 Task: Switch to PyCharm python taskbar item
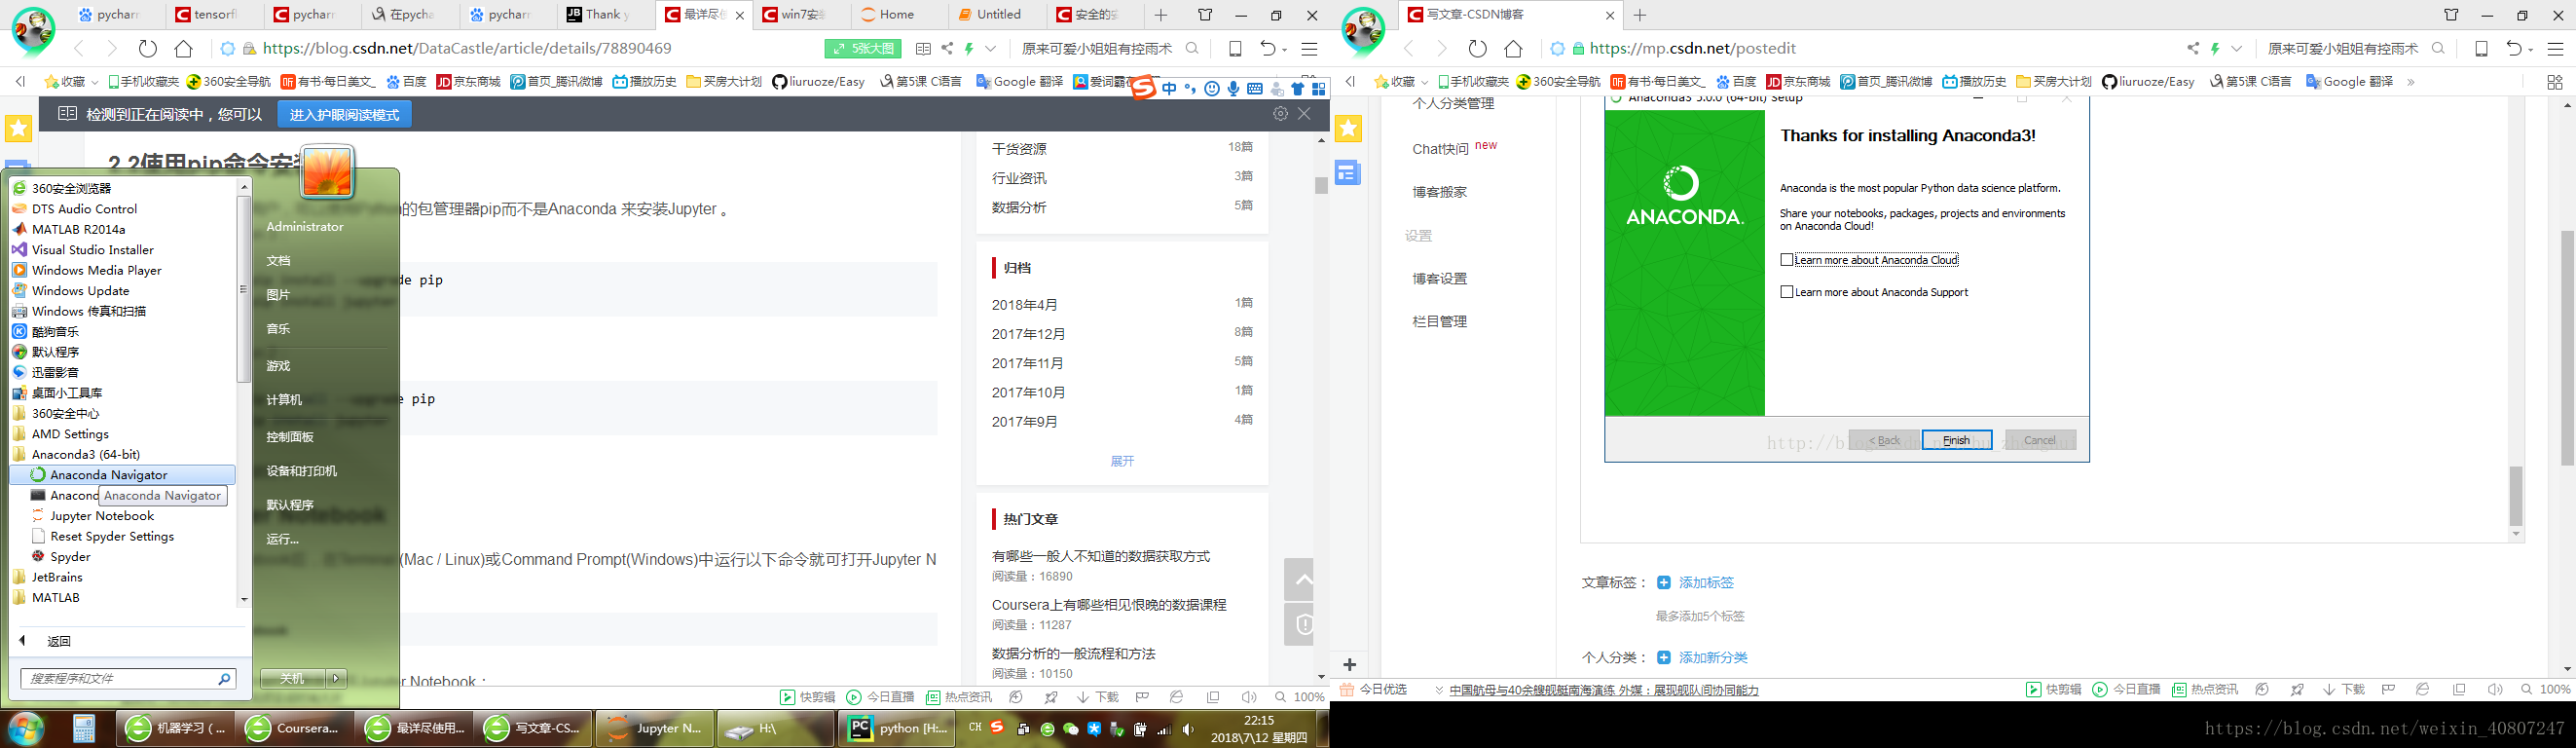[x=896, y=728]
